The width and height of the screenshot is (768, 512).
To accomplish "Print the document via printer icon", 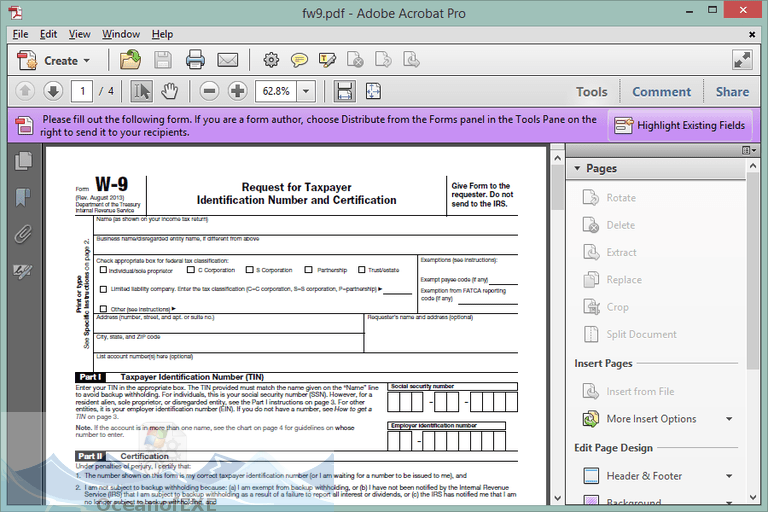I will (x=195, y=60).
